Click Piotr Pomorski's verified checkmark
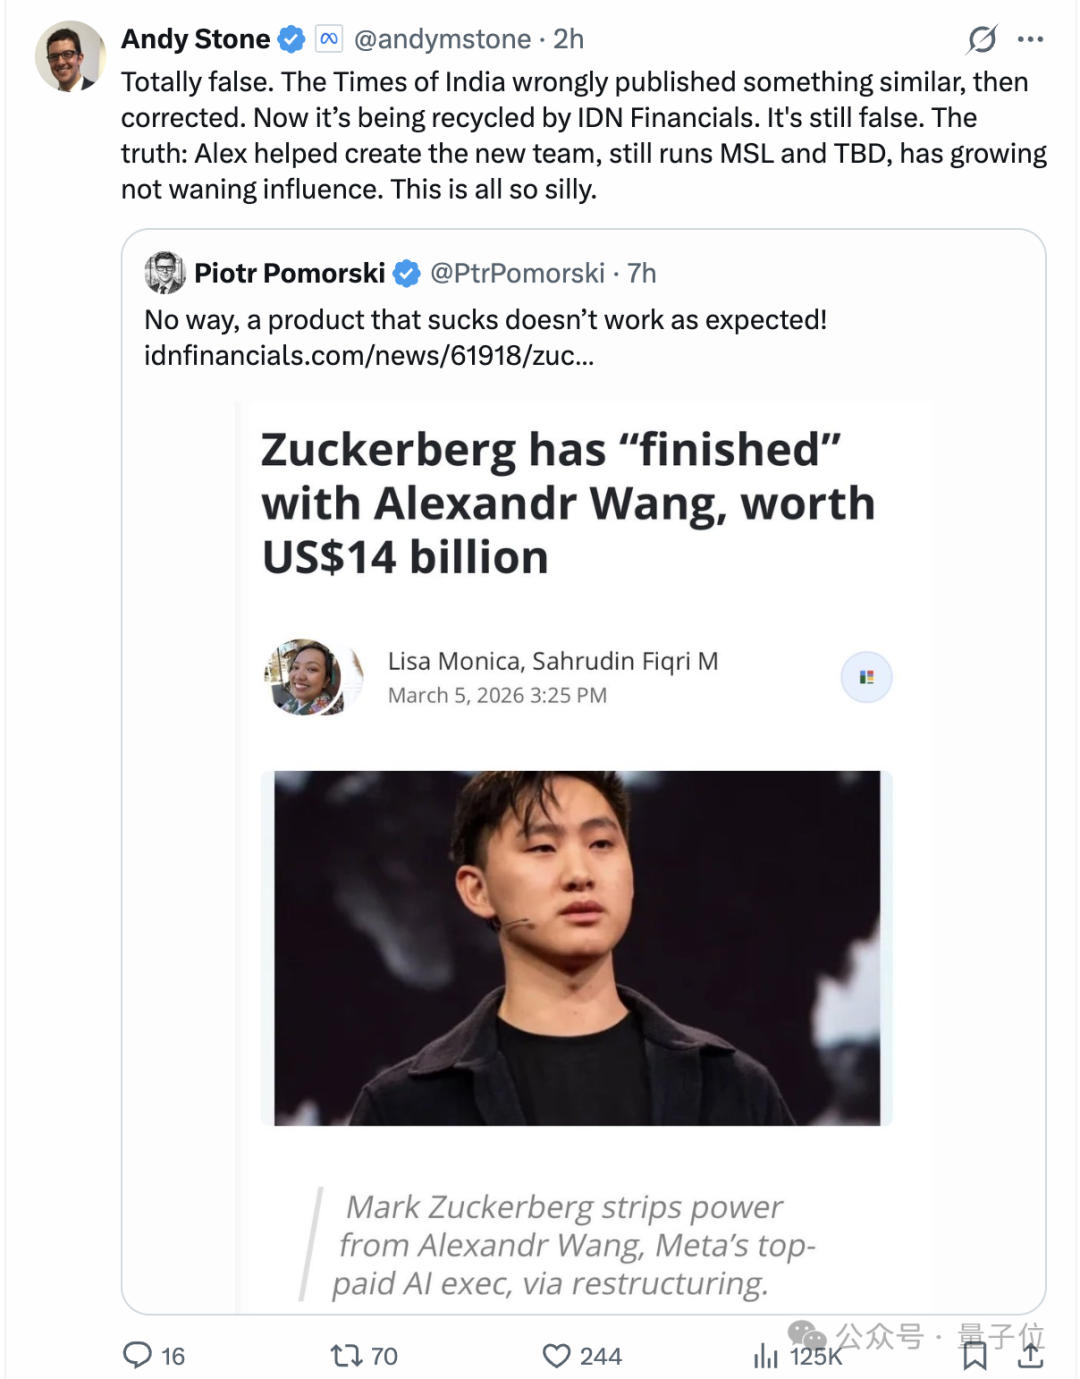Viewport: 1080px width, 1379px height. [406, 273]
